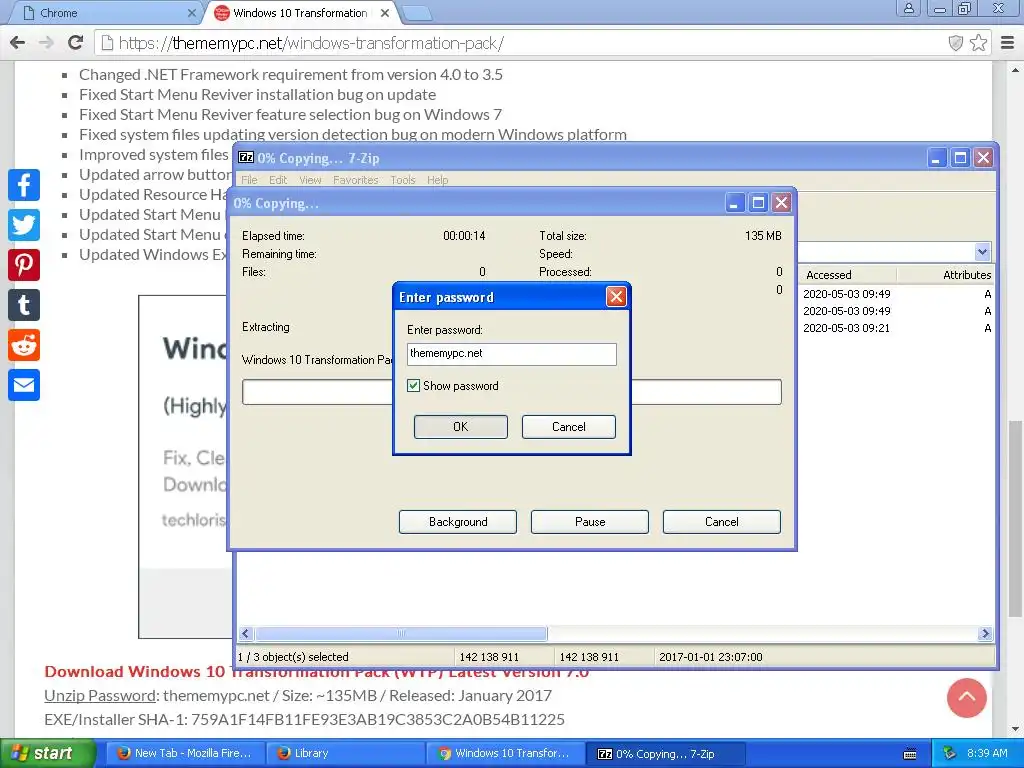
Task: Click the extraction progress bar
Action: click(x=511, y=392)
